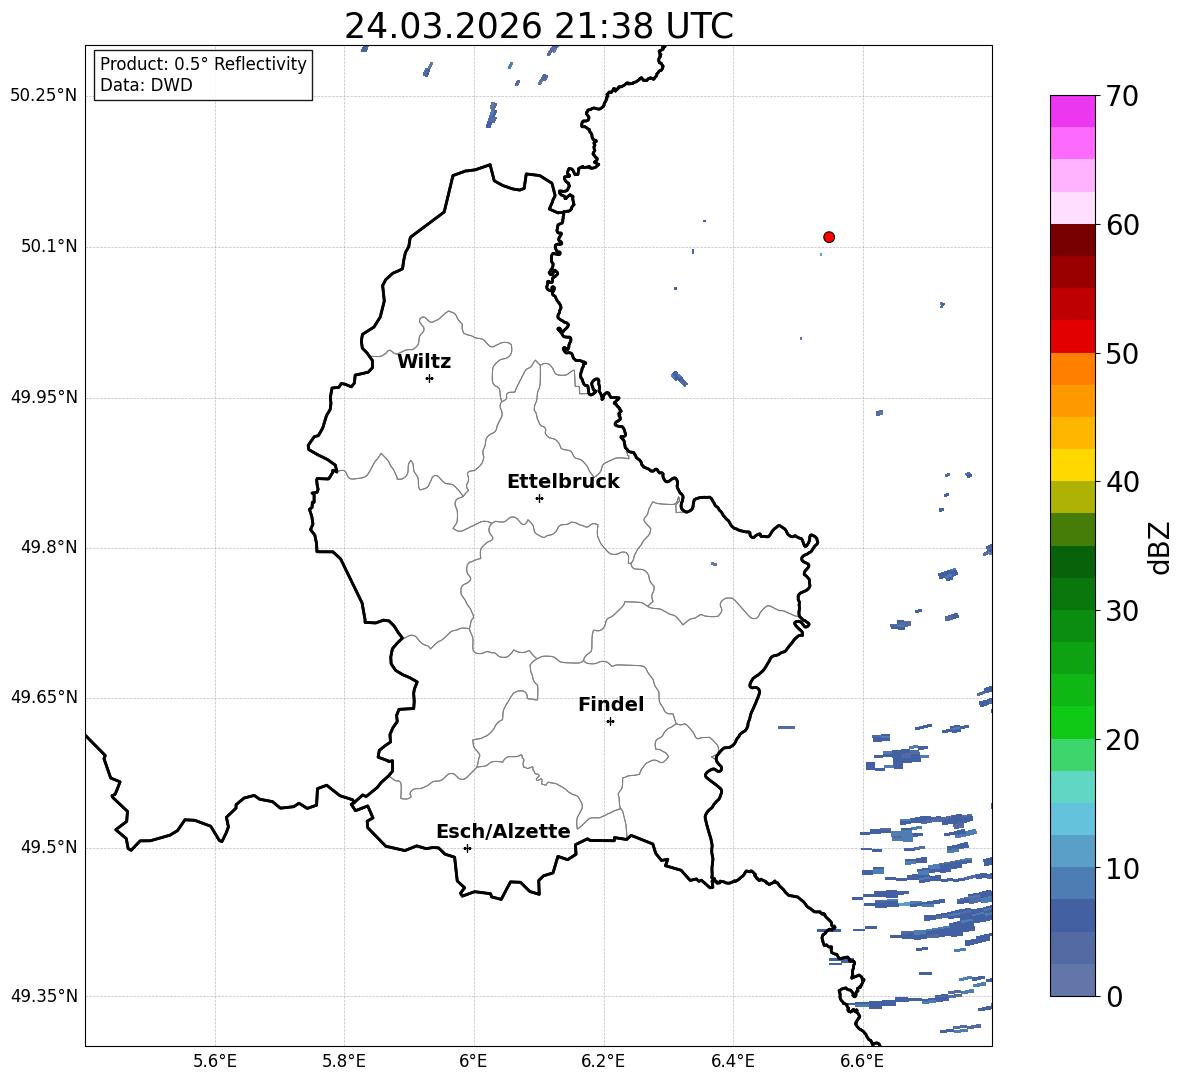Click the 50.1°N latitude label
This screenshot has height=1081, width=1184.
click(x=49, y=247)
